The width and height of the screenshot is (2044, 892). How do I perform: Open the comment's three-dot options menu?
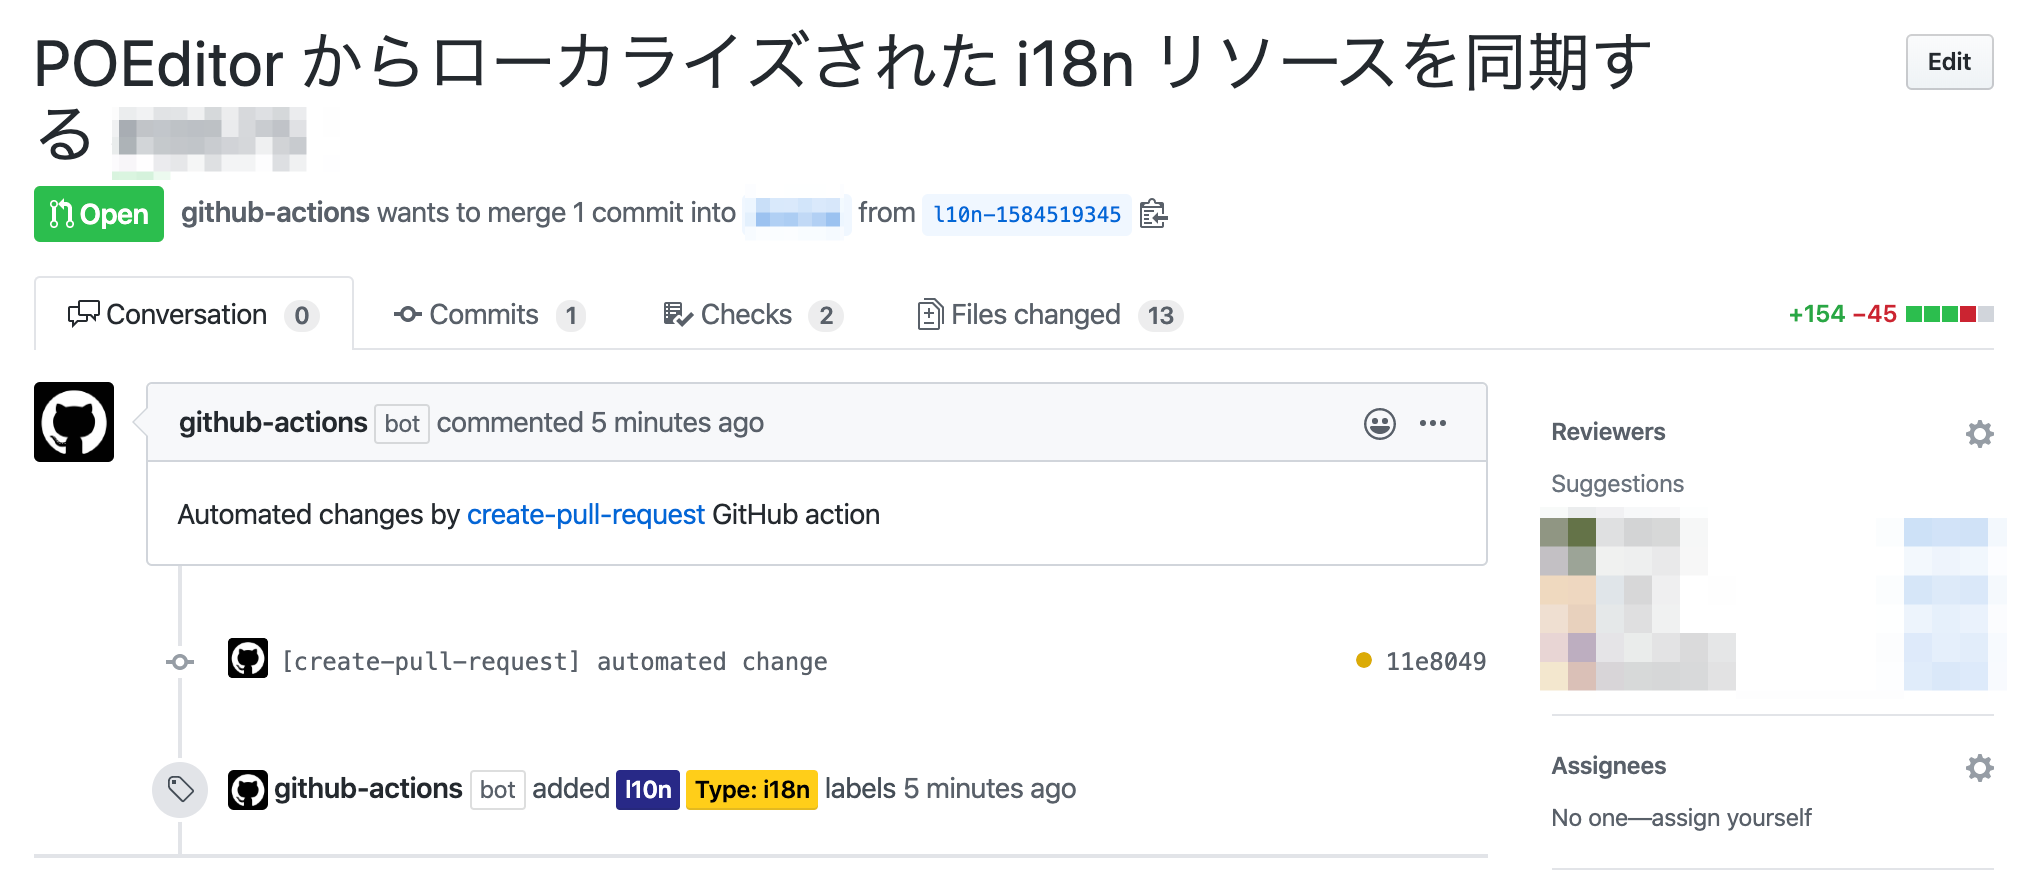(x=1432, y=424)
